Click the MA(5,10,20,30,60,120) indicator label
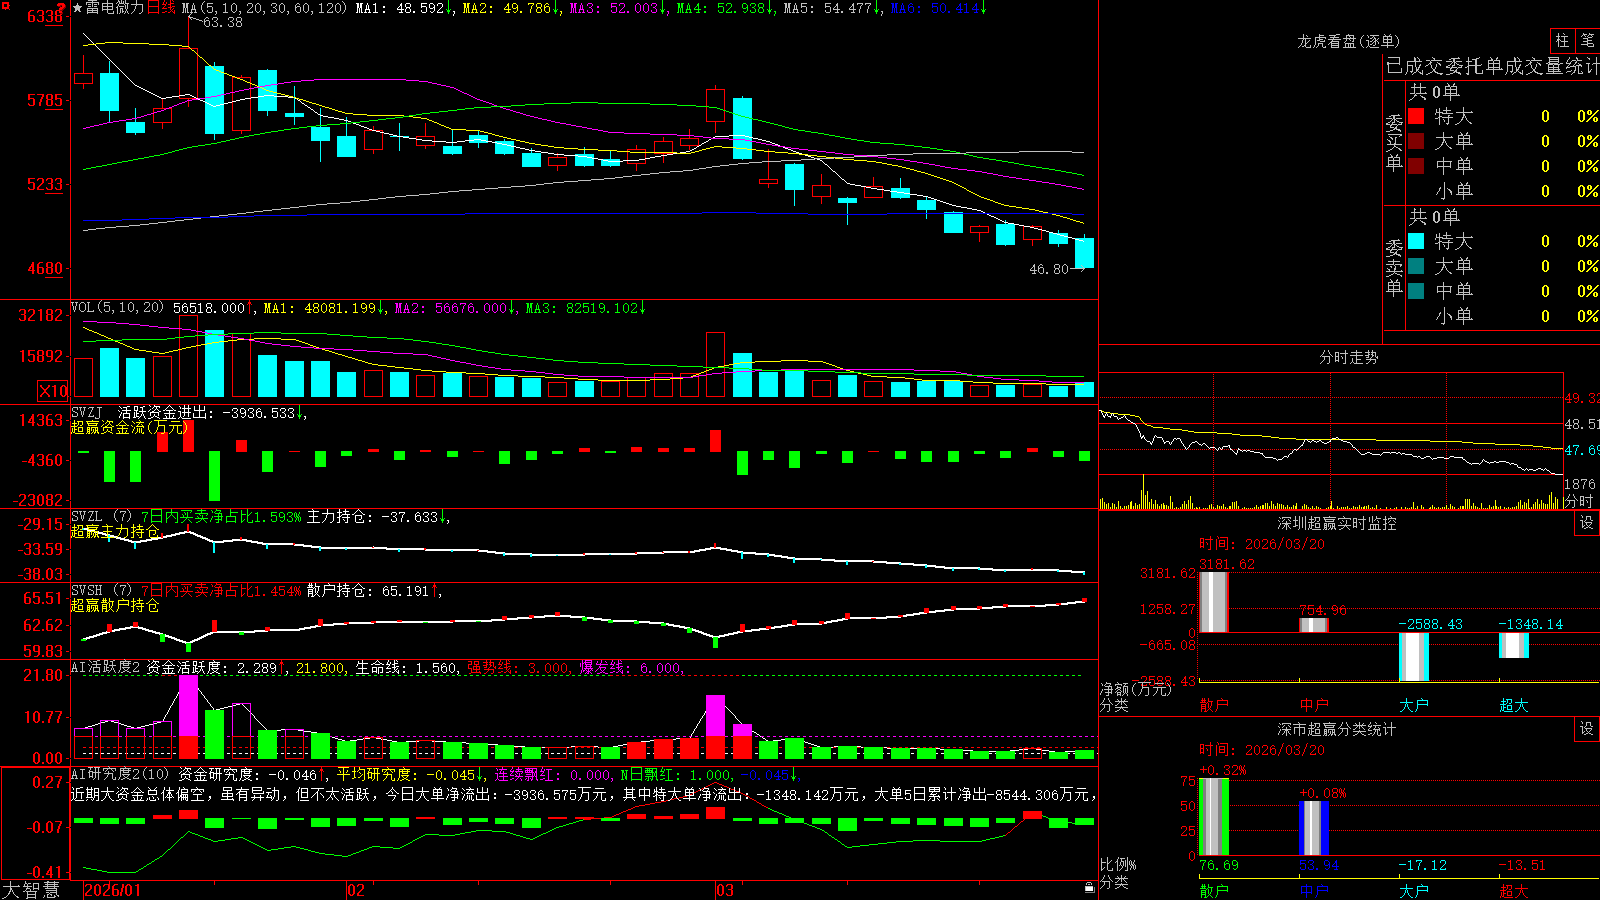Viewport: 1600px width, 900px height. 264,8
